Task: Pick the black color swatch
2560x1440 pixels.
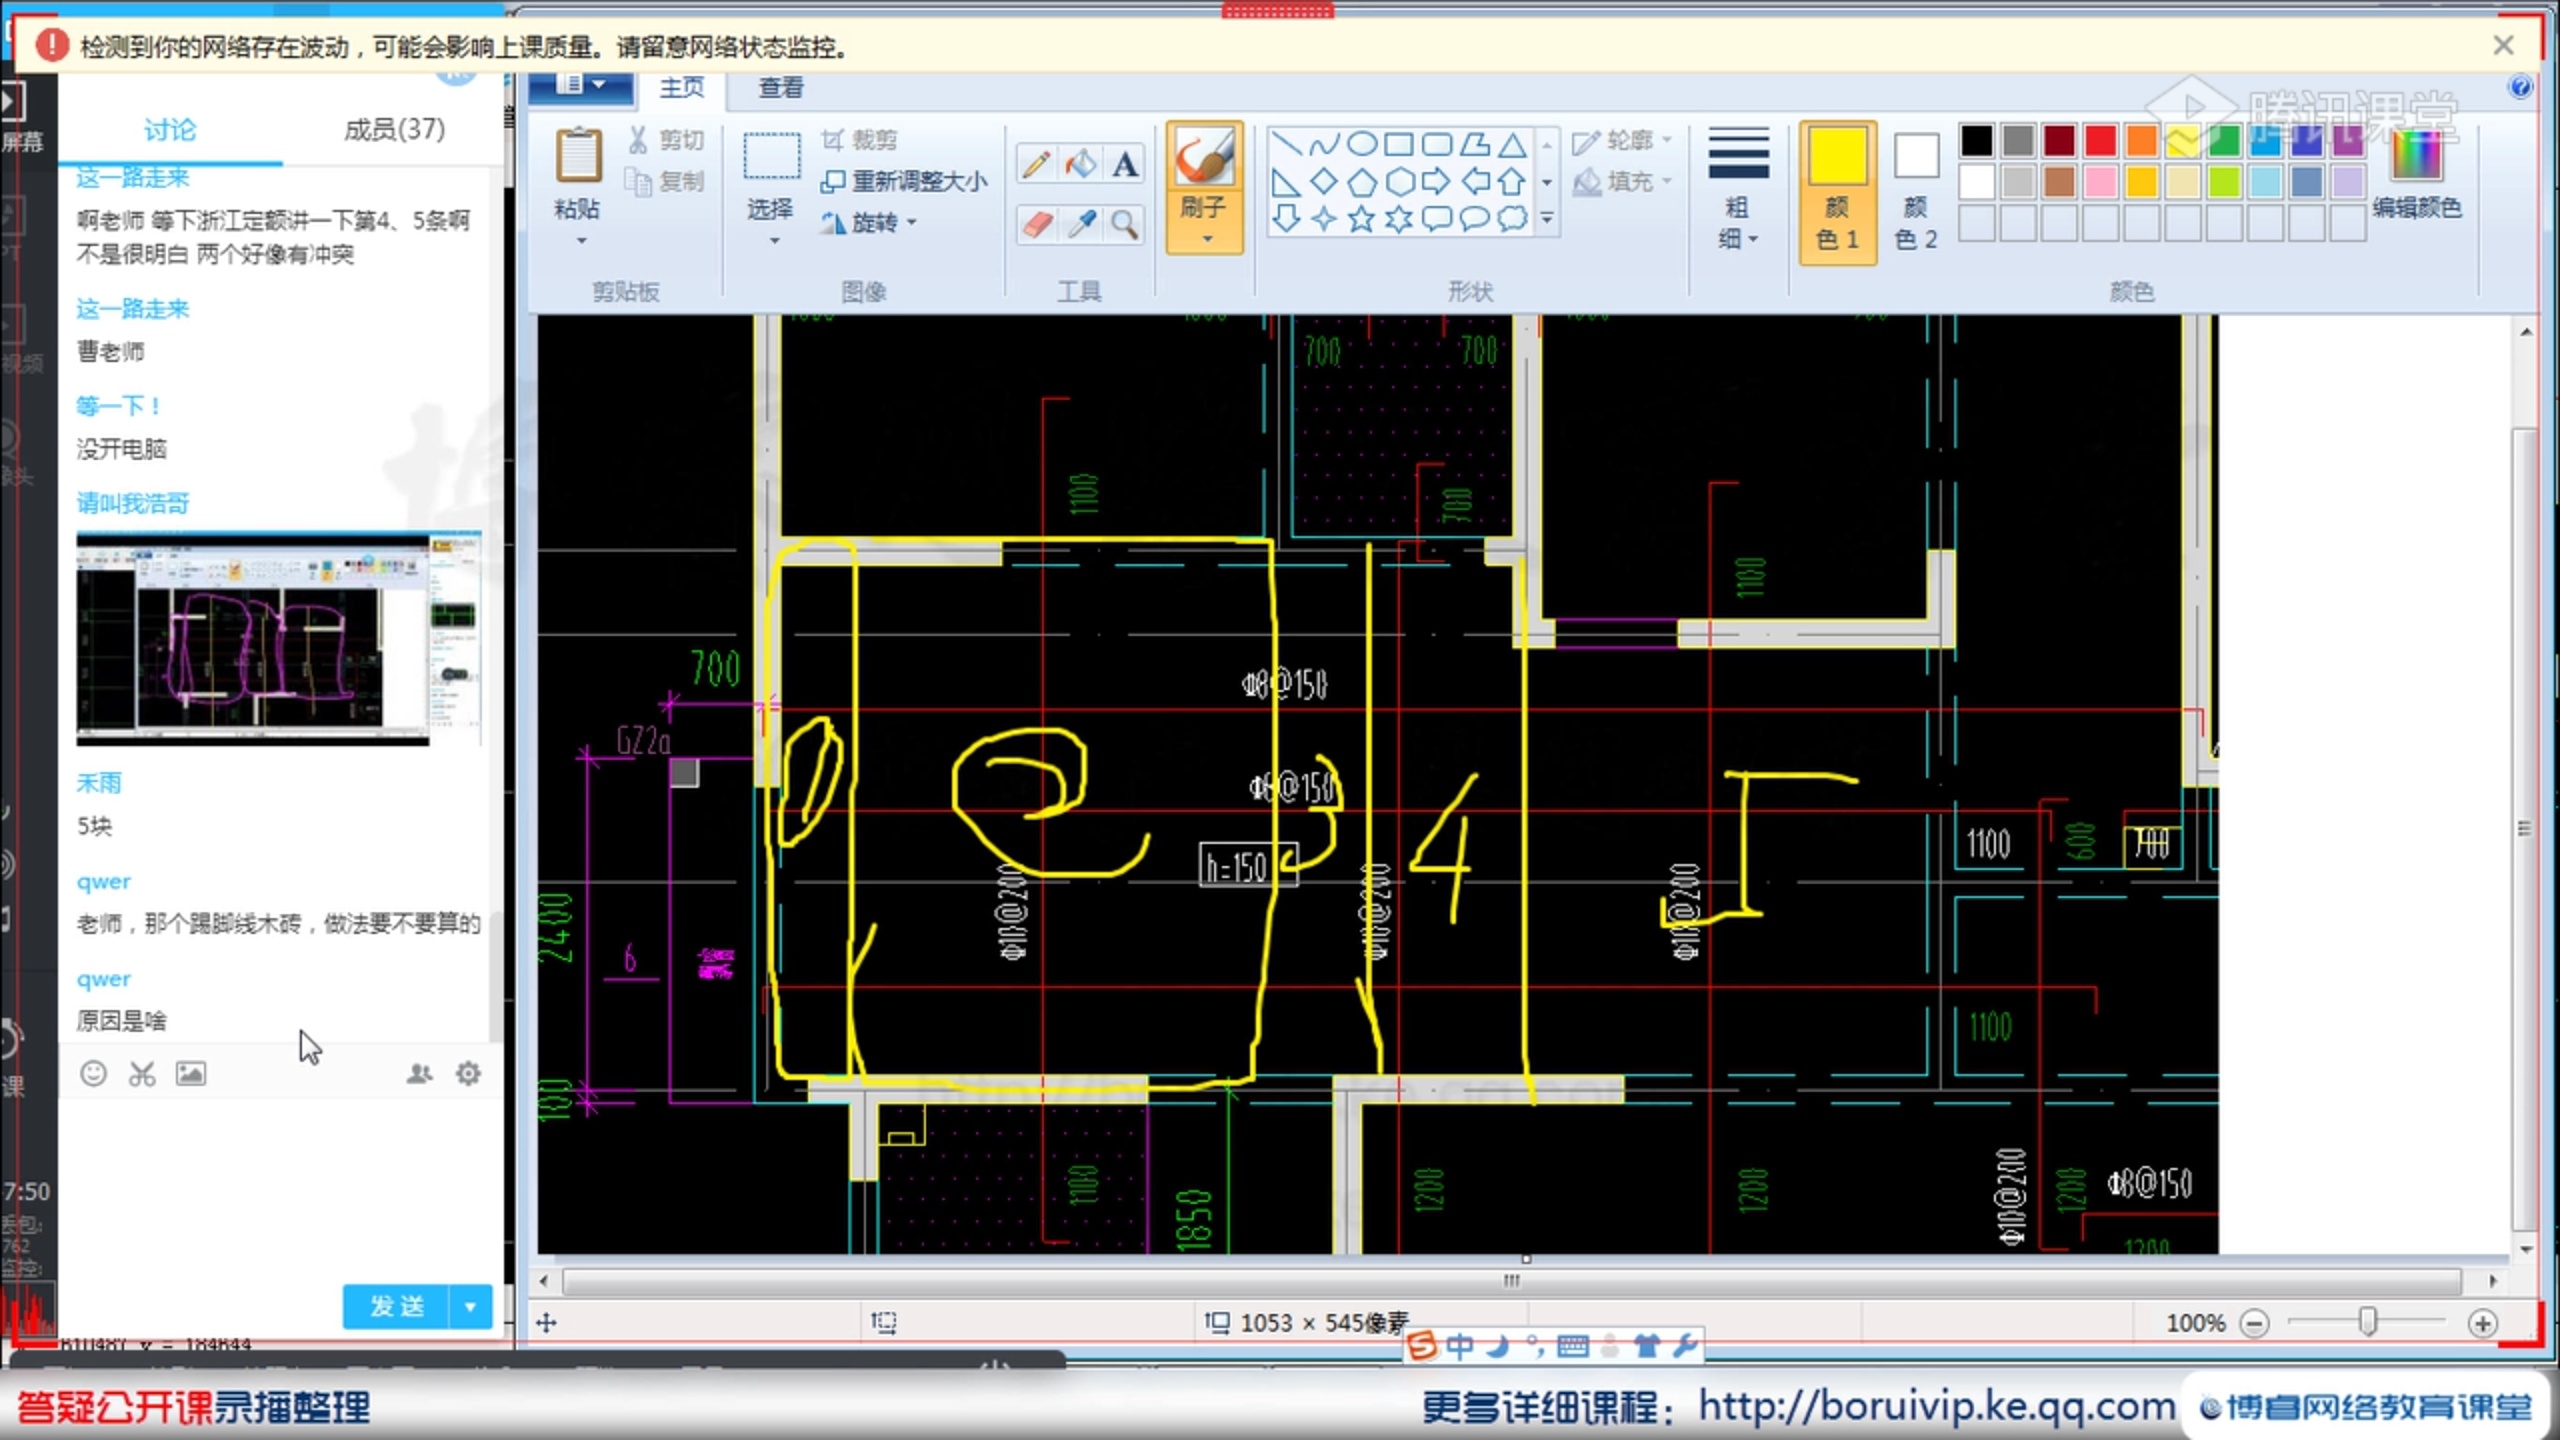Action: tap(1977, 141)
